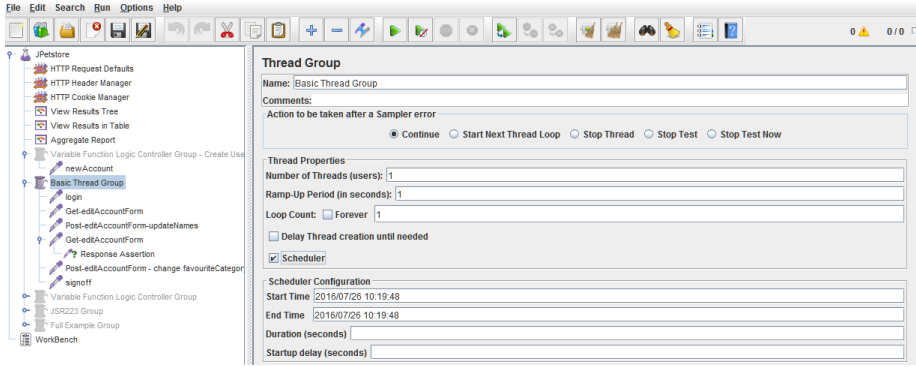Open Search with binoculars icon
This screenshot has width=916, height=367.
tap(647, 30)
